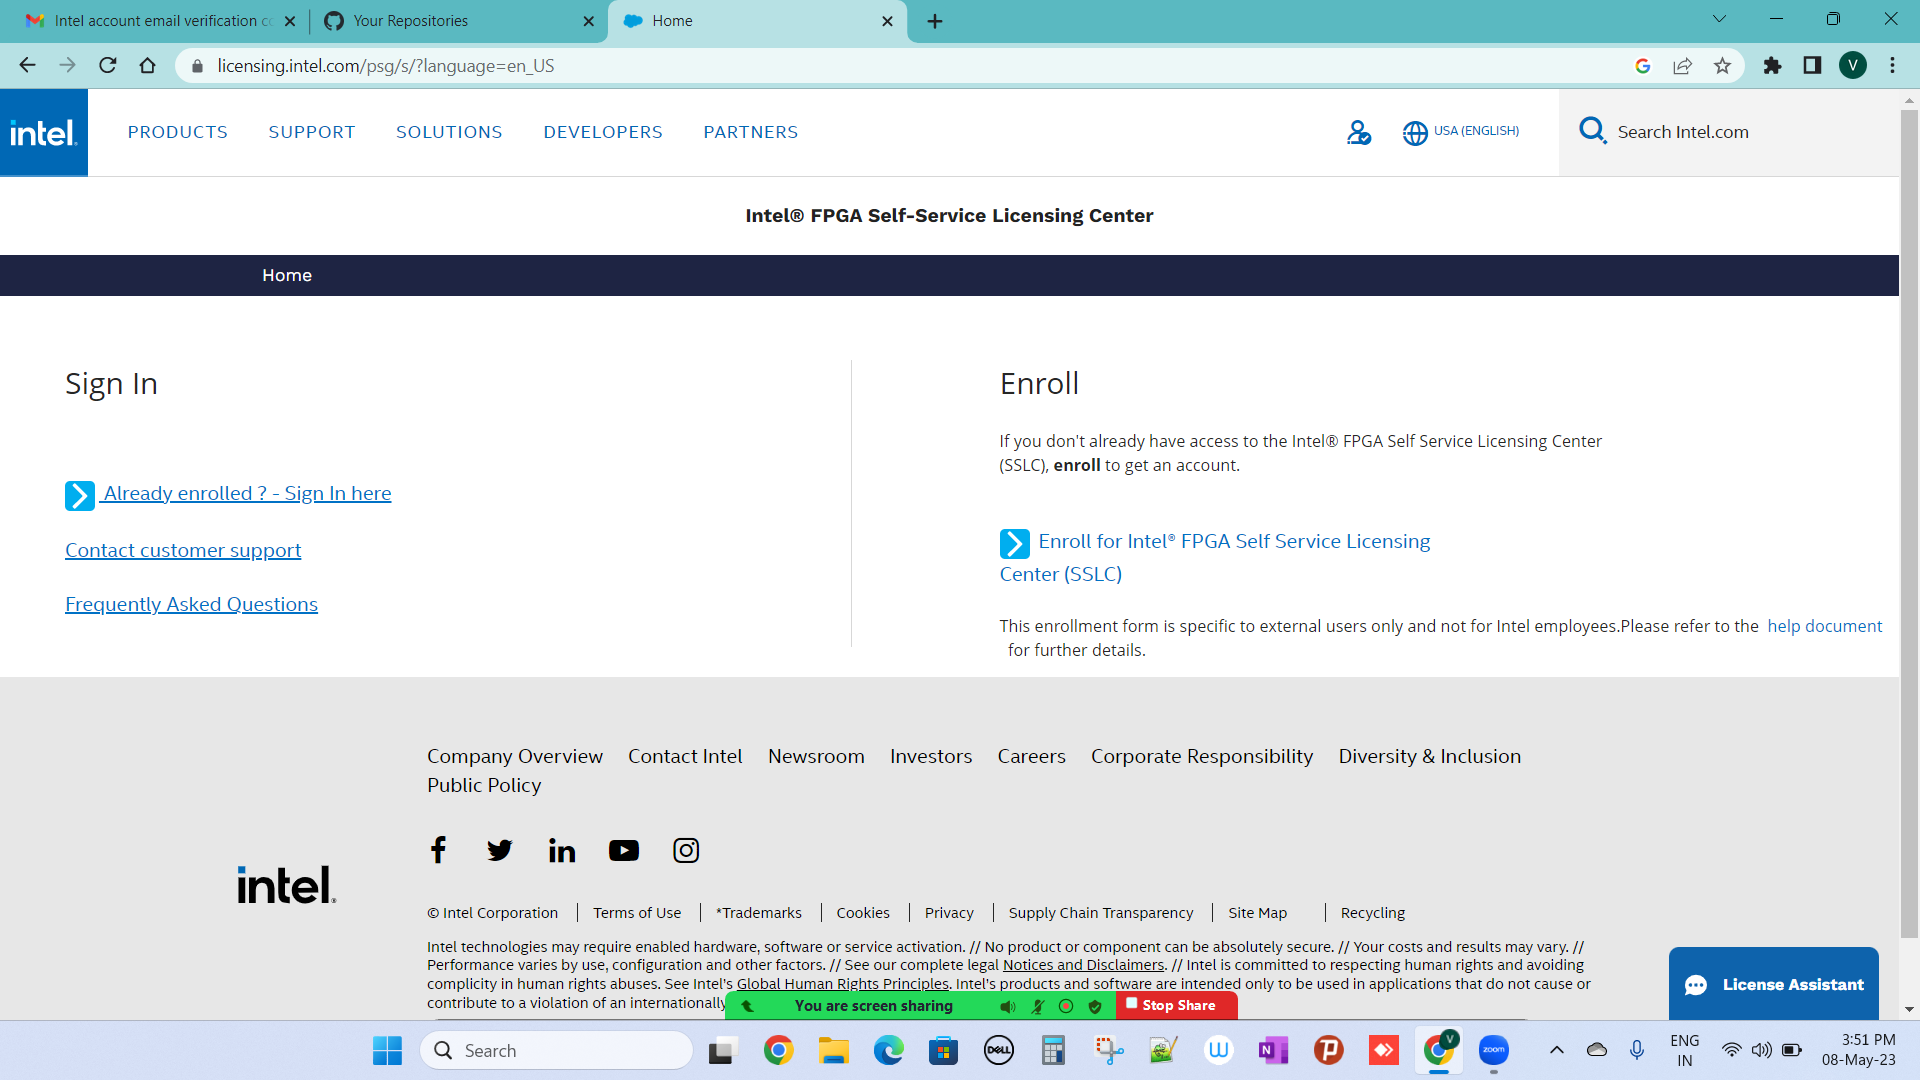Open the Products menu
Viewport: 1920px width, 1080px height.
tap(177, 132)
